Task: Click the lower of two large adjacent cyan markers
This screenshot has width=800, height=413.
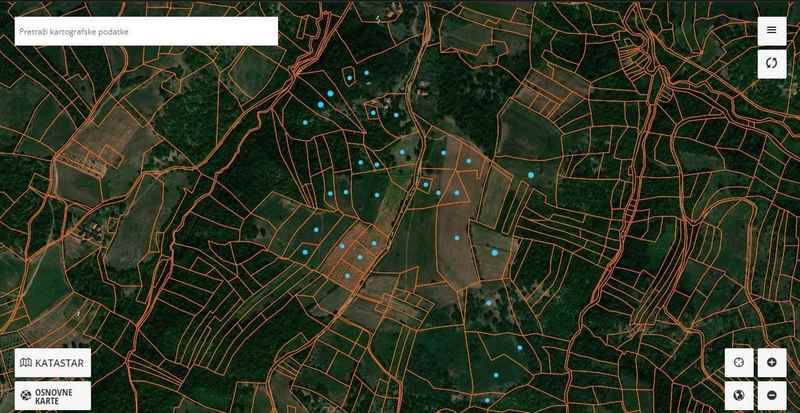Action: pos(320,104)
